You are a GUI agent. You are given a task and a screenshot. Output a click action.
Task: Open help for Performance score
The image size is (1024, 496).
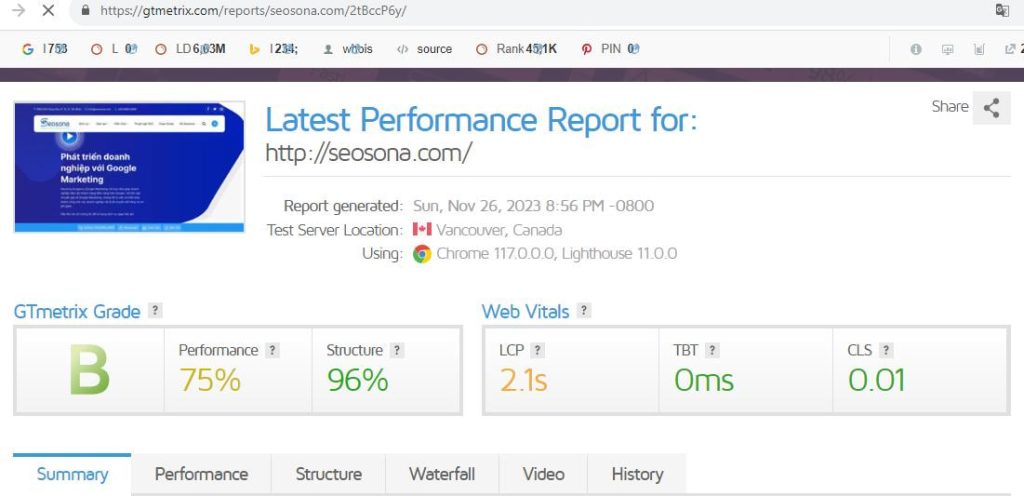(x=272, y=350)
